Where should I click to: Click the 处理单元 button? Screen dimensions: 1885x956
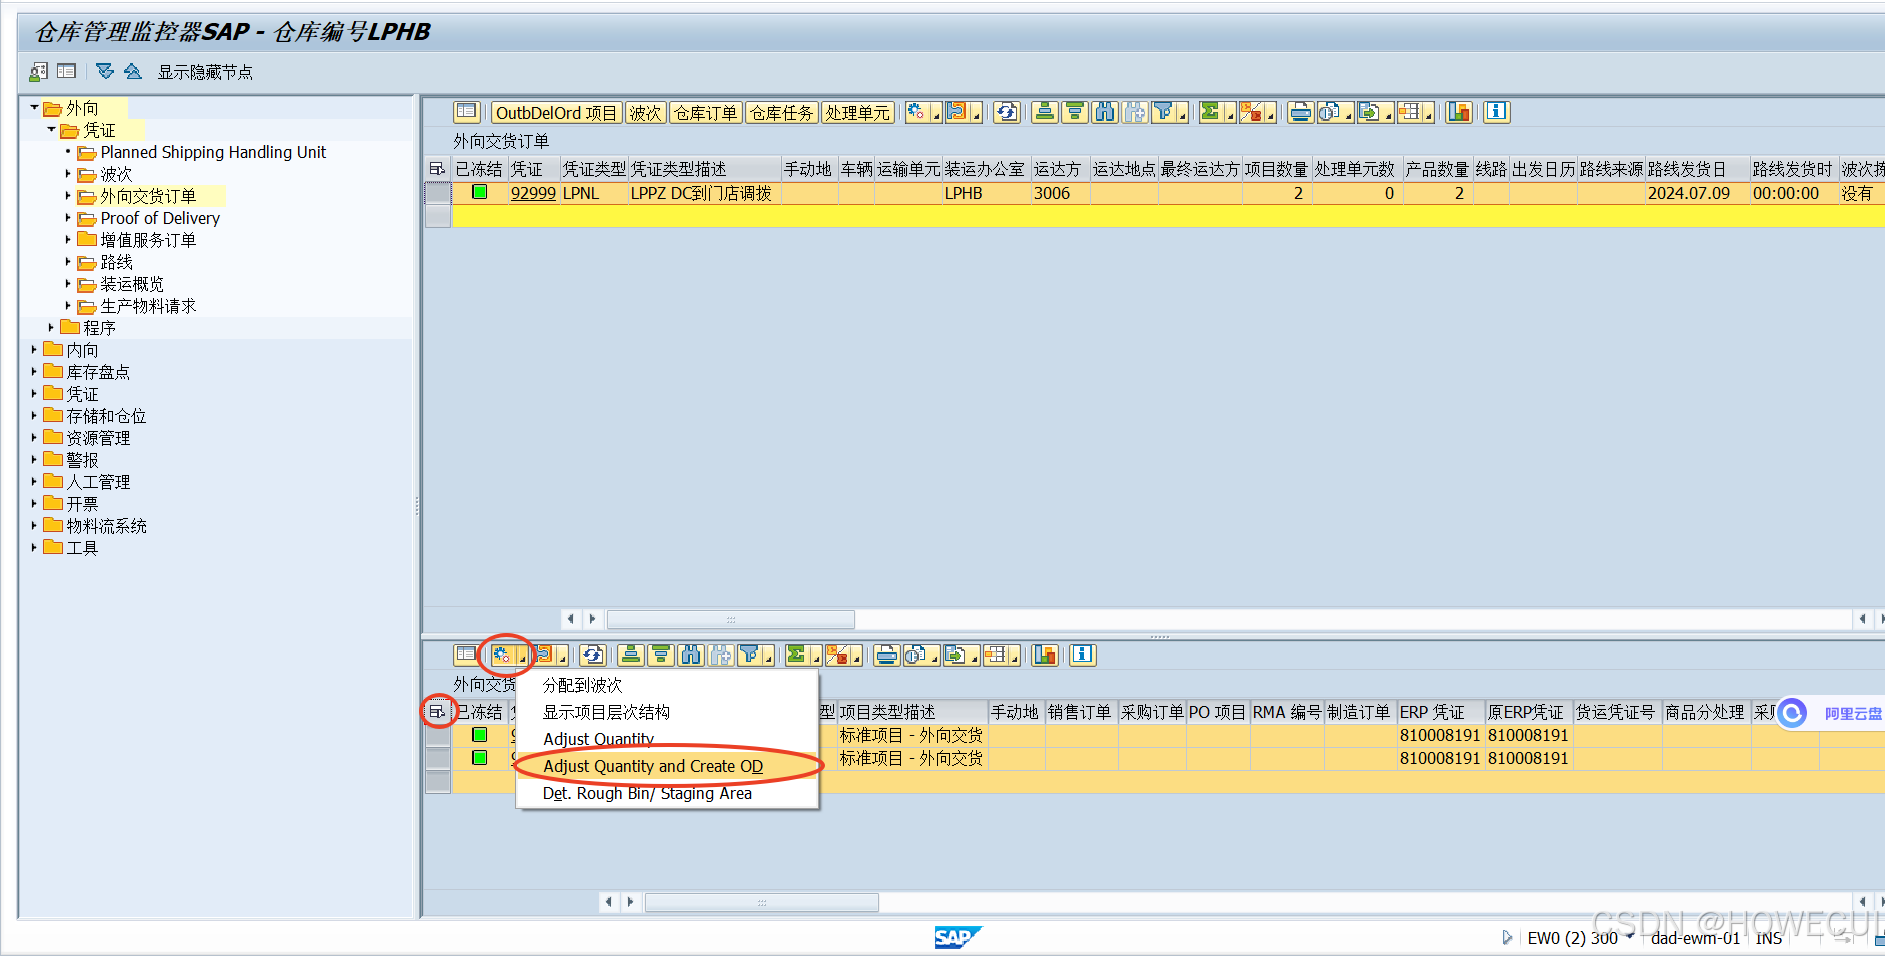pos(858,113)
